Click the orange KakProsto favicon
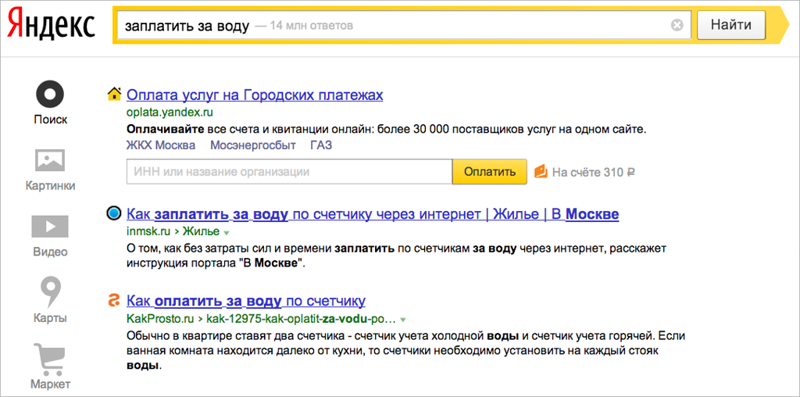 114,300
